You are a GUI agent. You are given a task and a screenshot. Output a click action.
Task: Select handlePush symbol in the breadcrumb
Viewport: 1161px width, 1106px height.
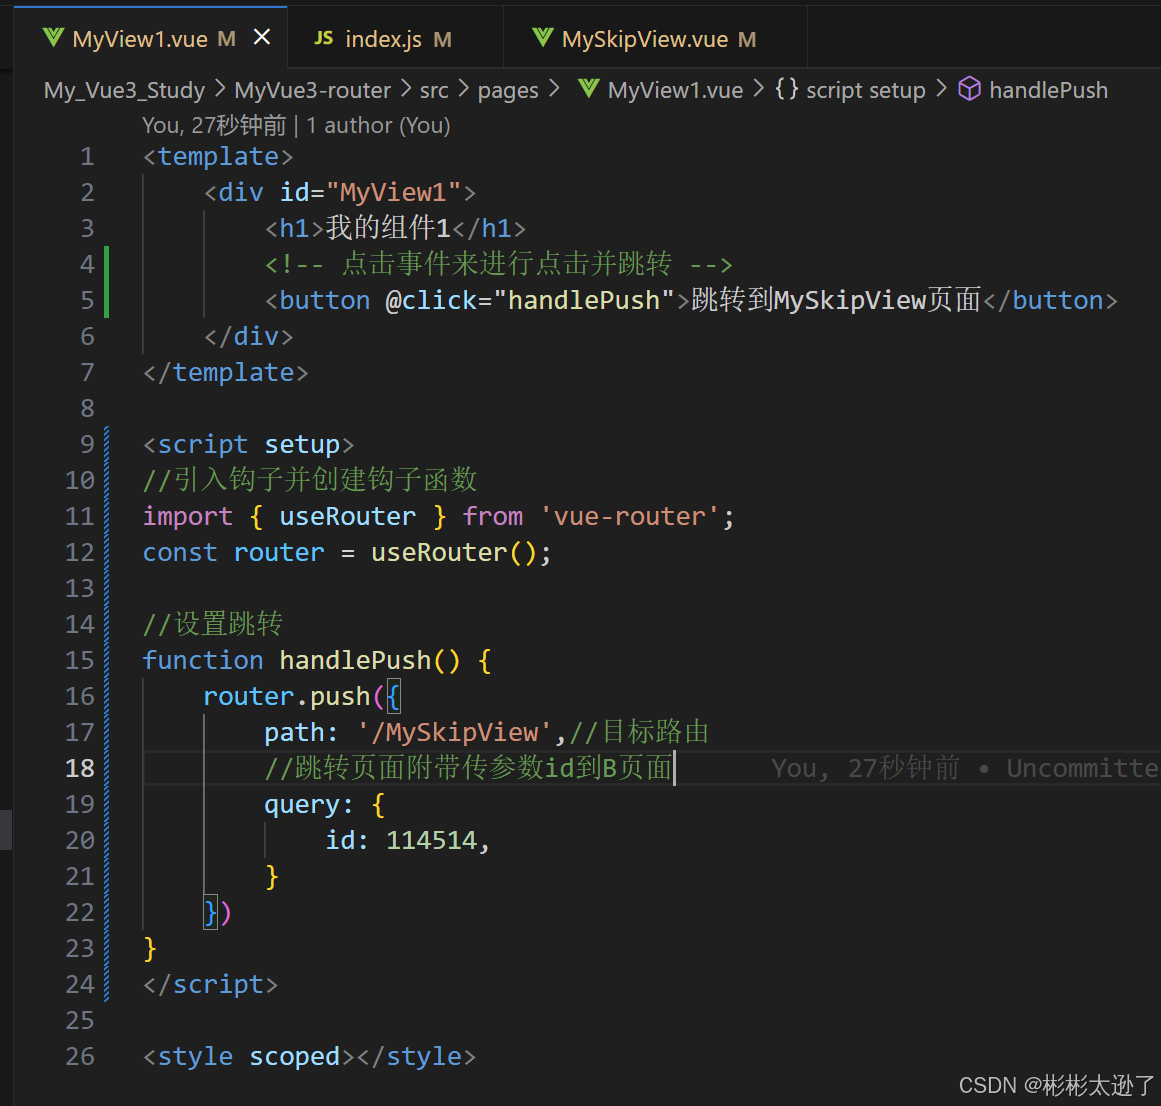click(x=1048, y=90)
